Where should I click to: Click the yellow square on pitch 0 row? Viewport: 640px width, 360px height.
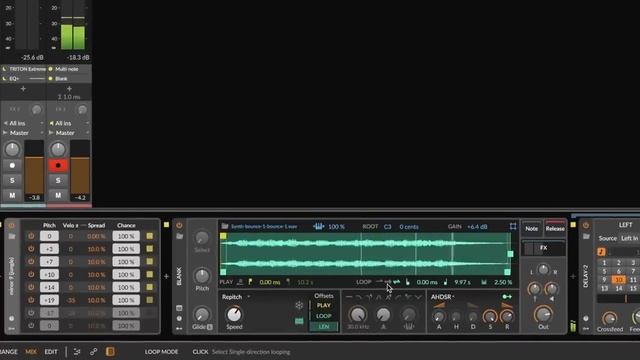[x=150, y=236]
